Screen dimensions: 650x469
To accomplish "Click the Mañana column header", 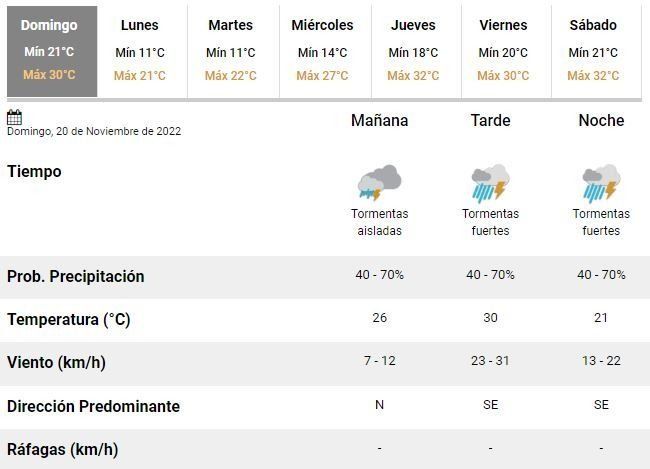I will click(379, 121).
